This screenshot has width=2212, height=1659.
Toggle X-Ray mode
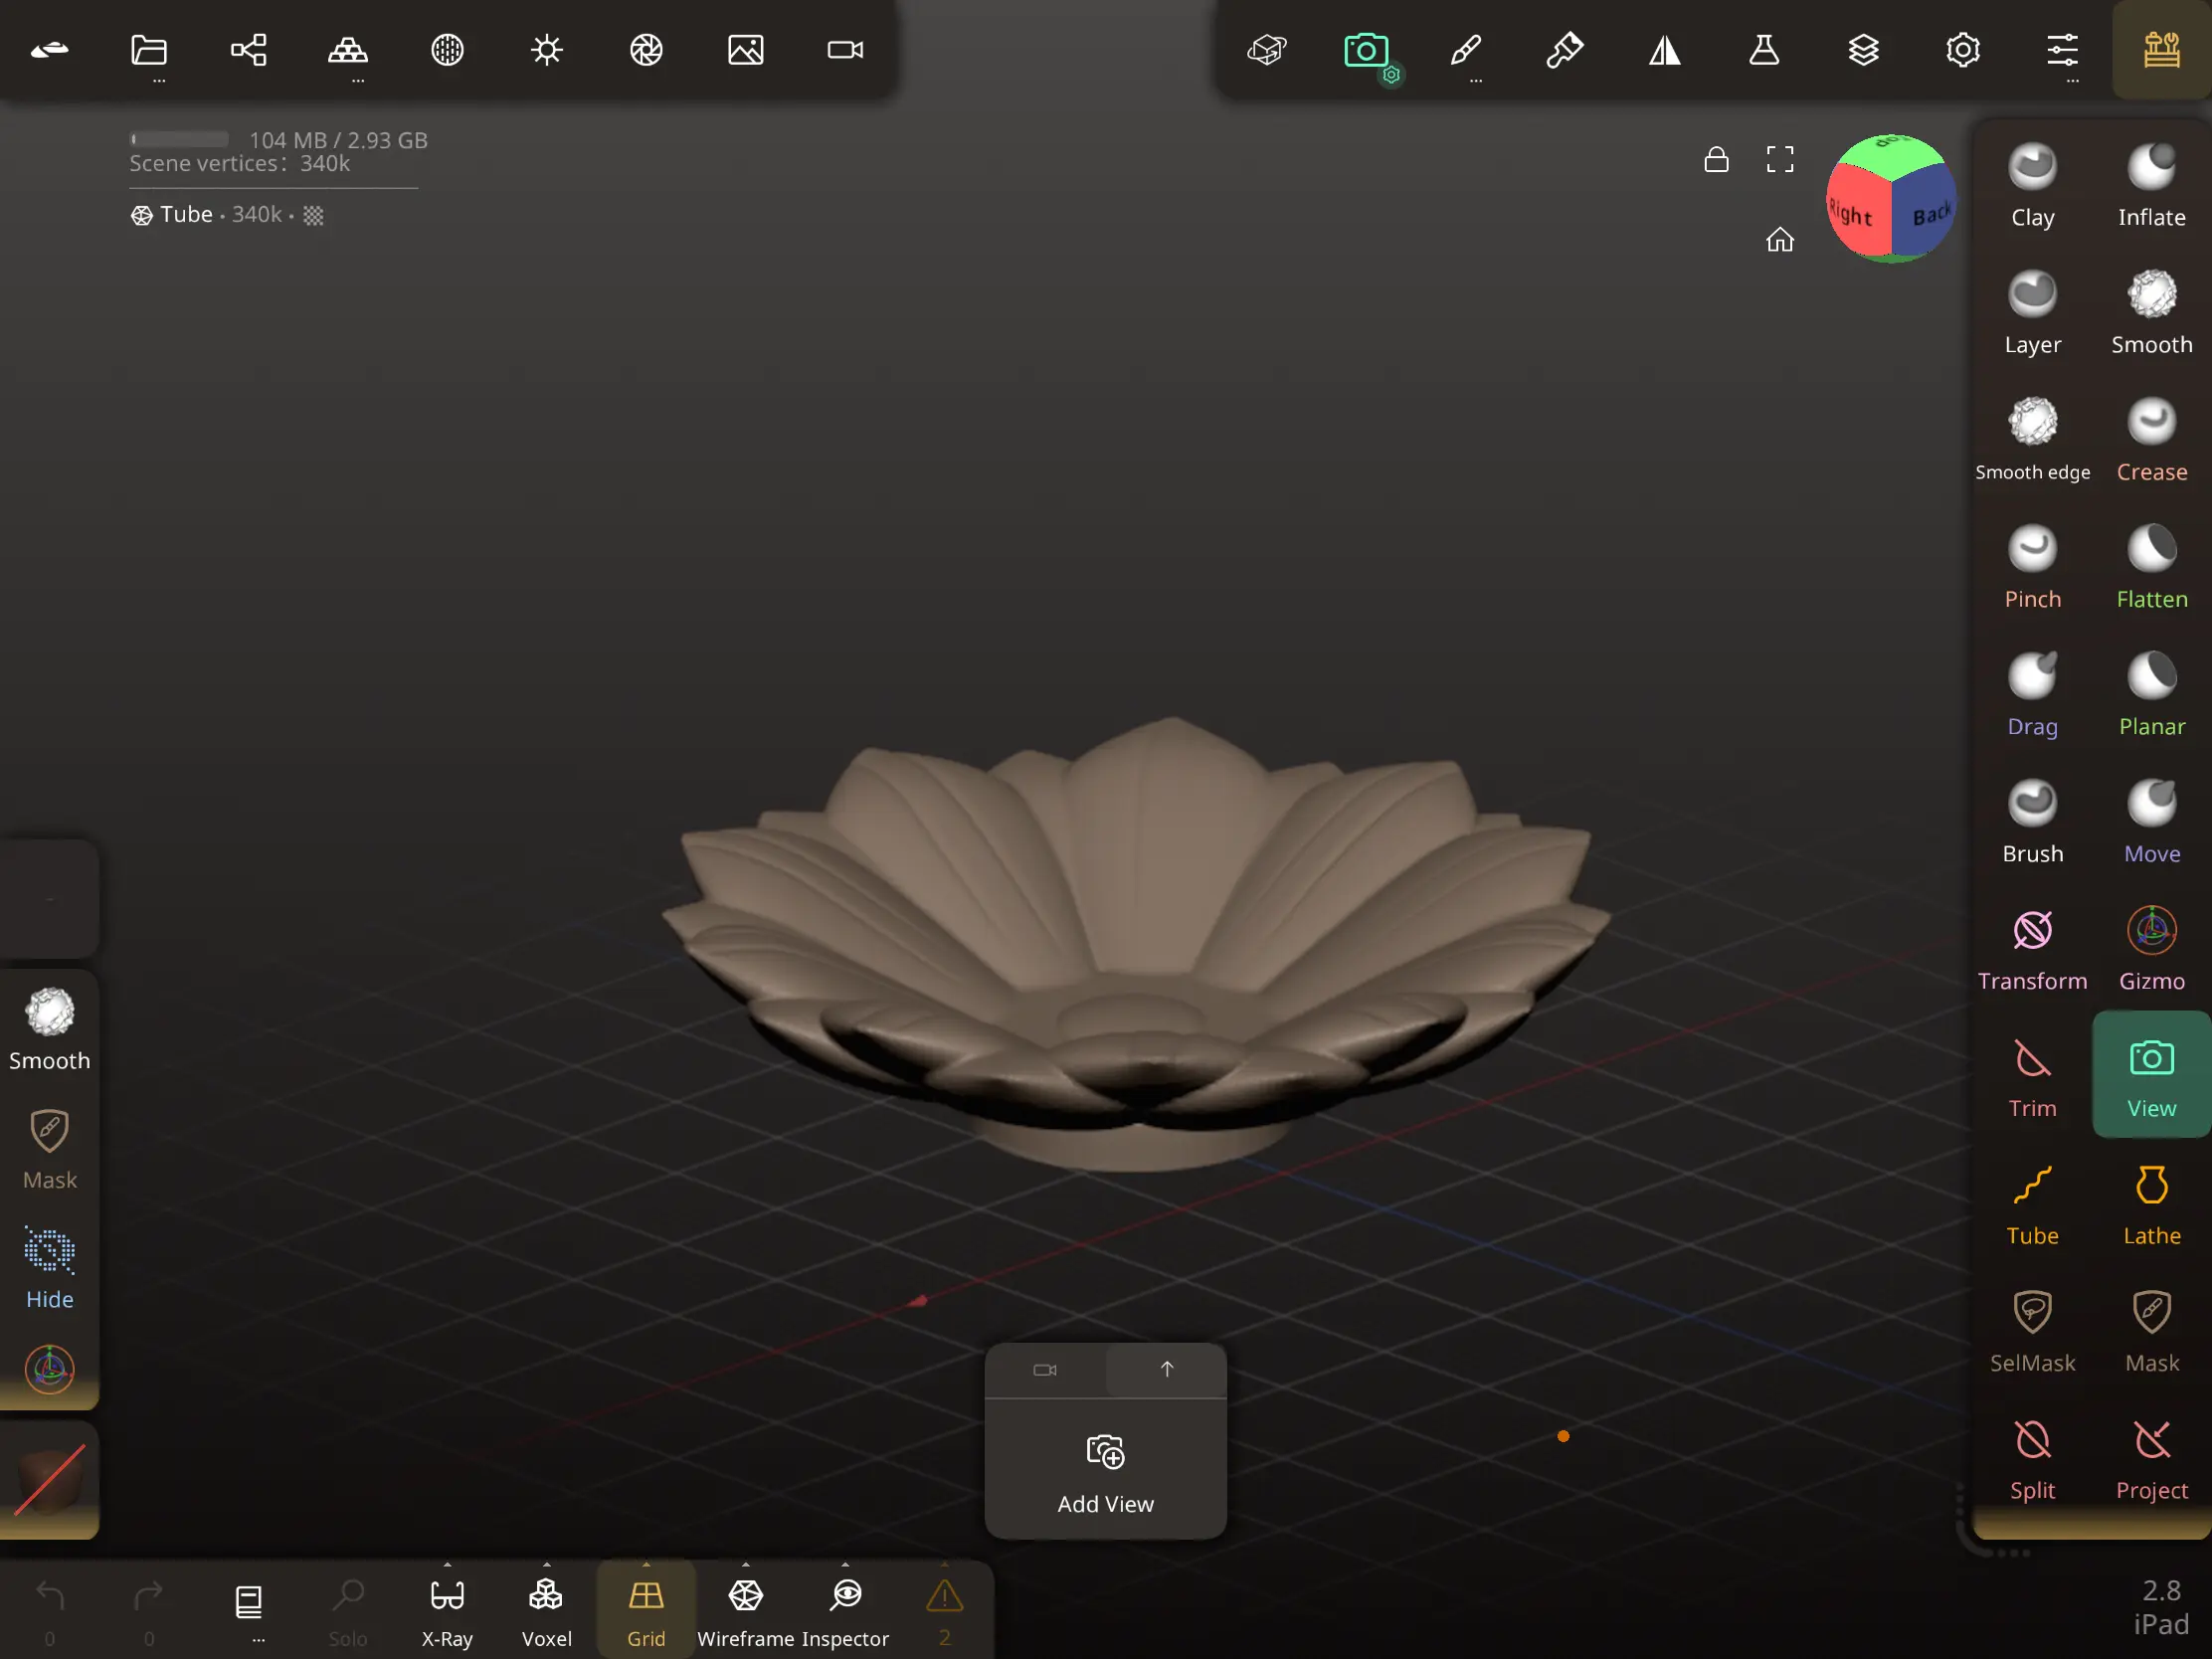(x=447, y=1608)
